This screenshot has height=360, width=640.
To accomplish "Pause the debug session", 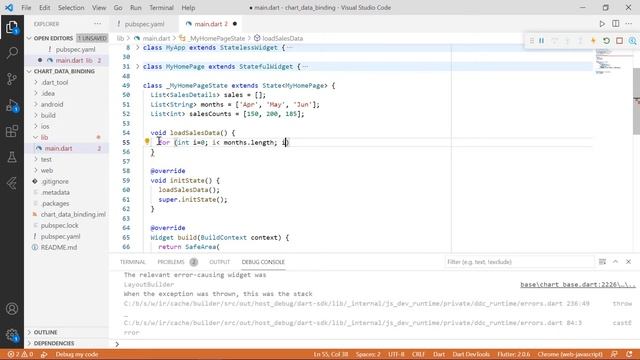I will [542, 41].
